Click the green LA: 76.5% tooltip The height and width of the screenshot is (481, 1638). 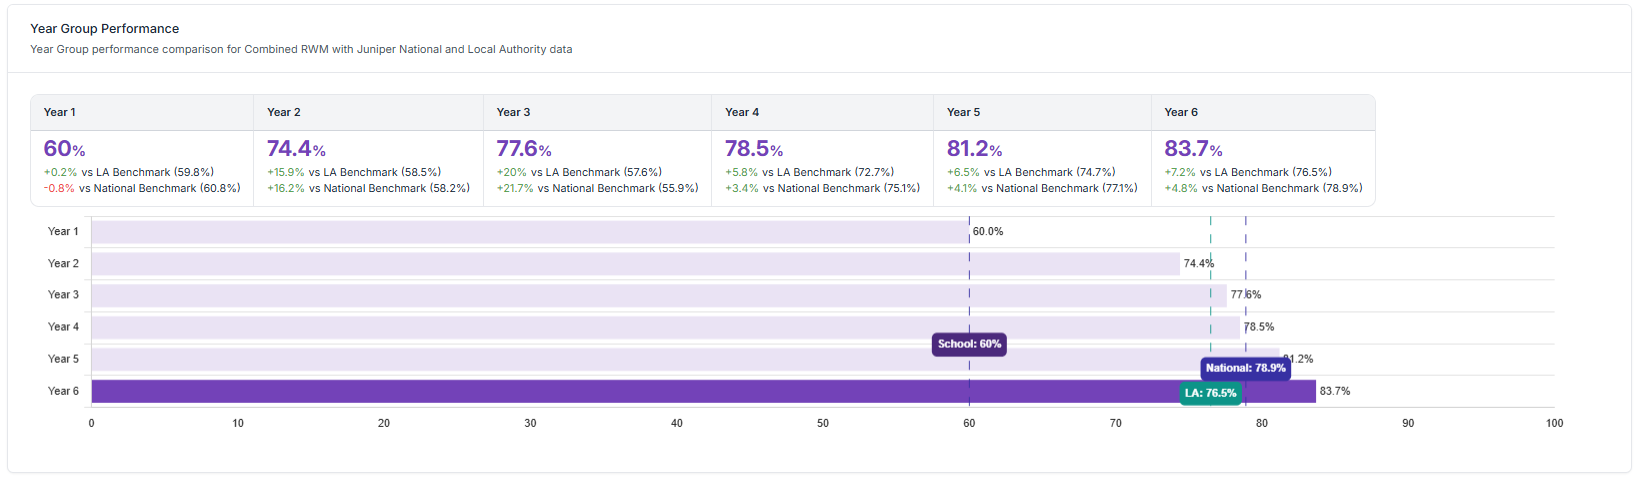(1210, 393)
